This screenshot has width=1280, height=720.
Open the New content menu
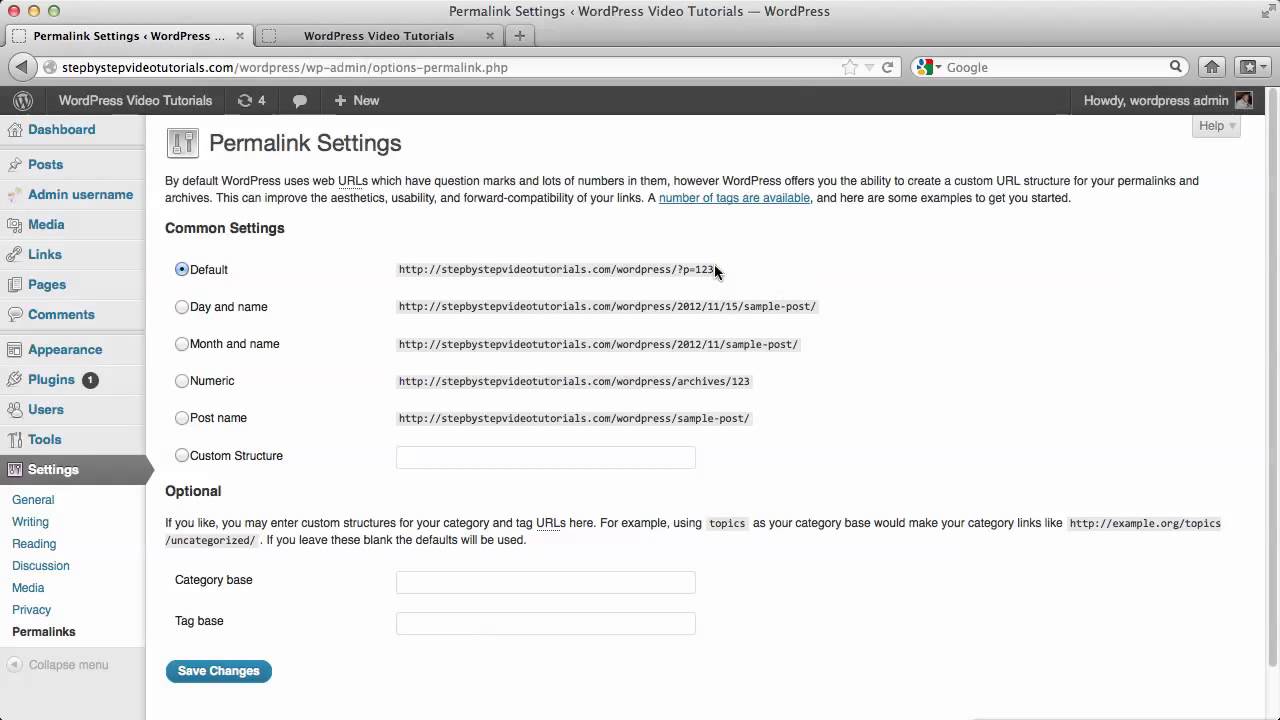[x=356, y=100]
